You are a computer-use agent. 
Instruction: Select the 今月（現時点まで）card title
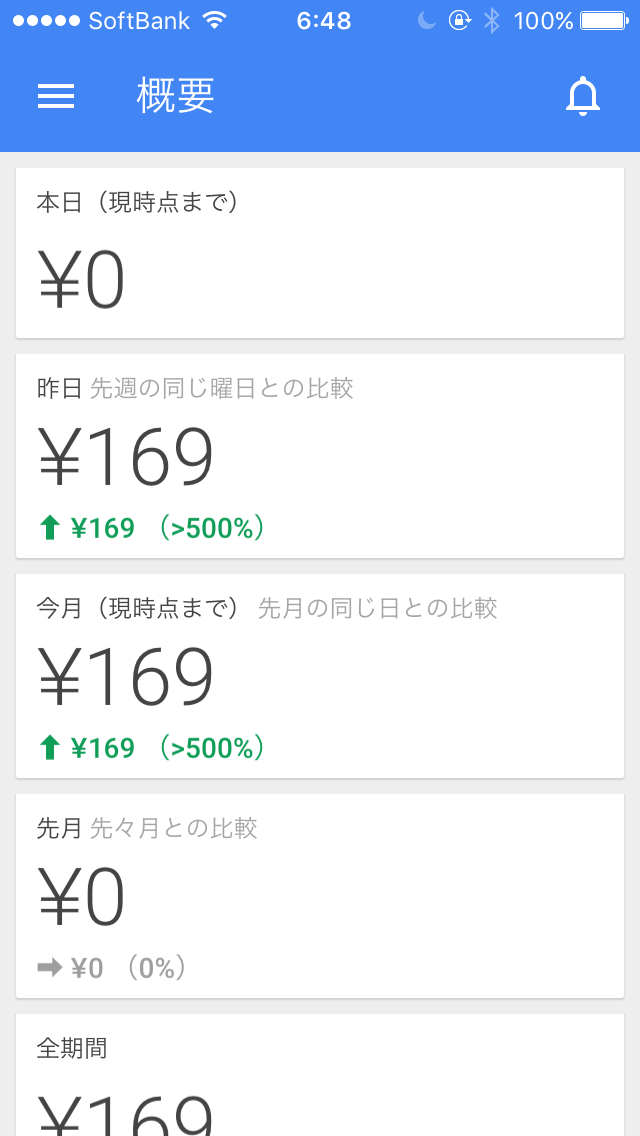click(x=137, y=608)
